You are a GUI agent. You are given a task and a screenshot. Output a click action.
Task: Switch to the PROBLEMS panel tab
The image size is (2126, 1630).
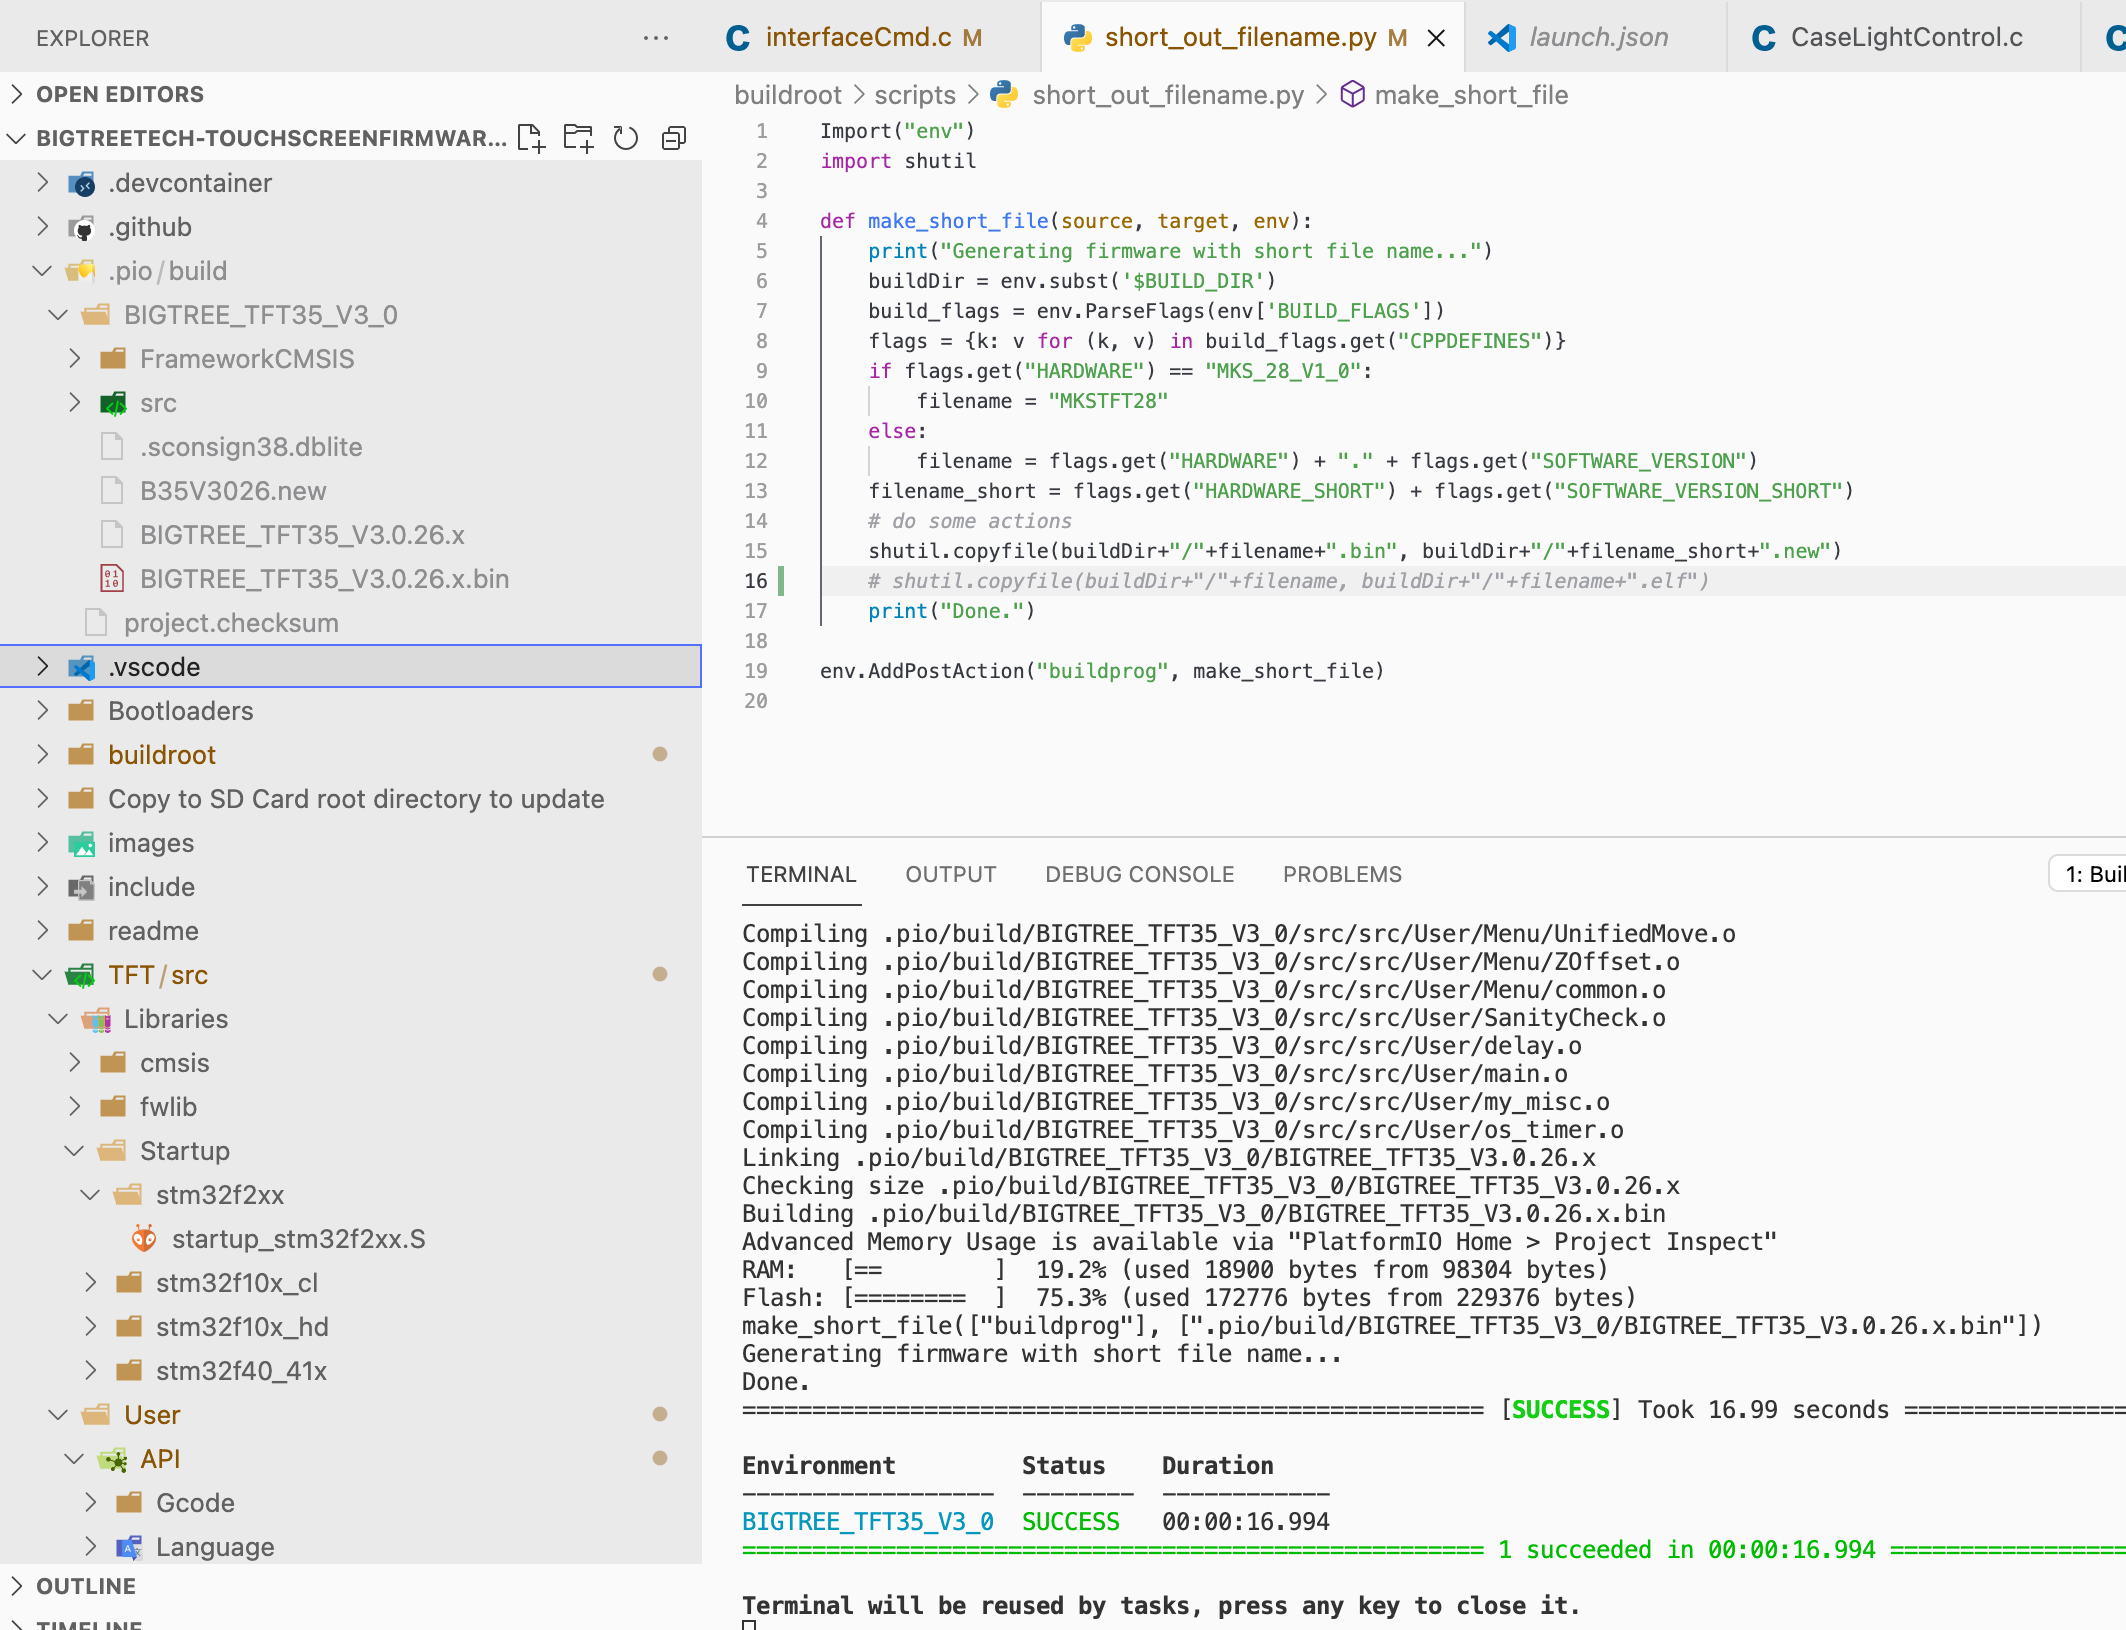(x=1342, y=874)
